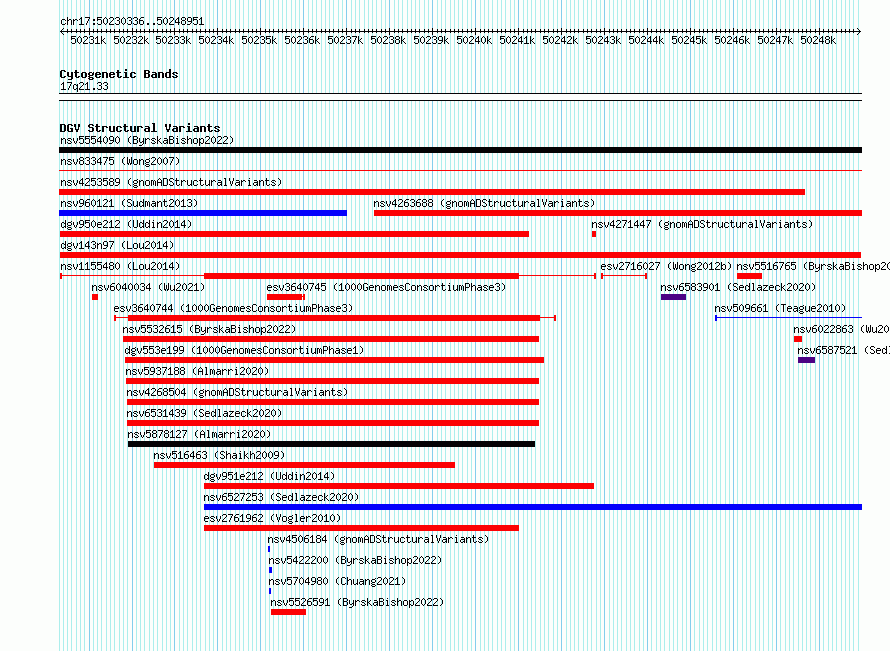Click nsv4268504 (gnomADStructuralVariants) label
The image size is (890, 651).
click(x=237, y=392)
